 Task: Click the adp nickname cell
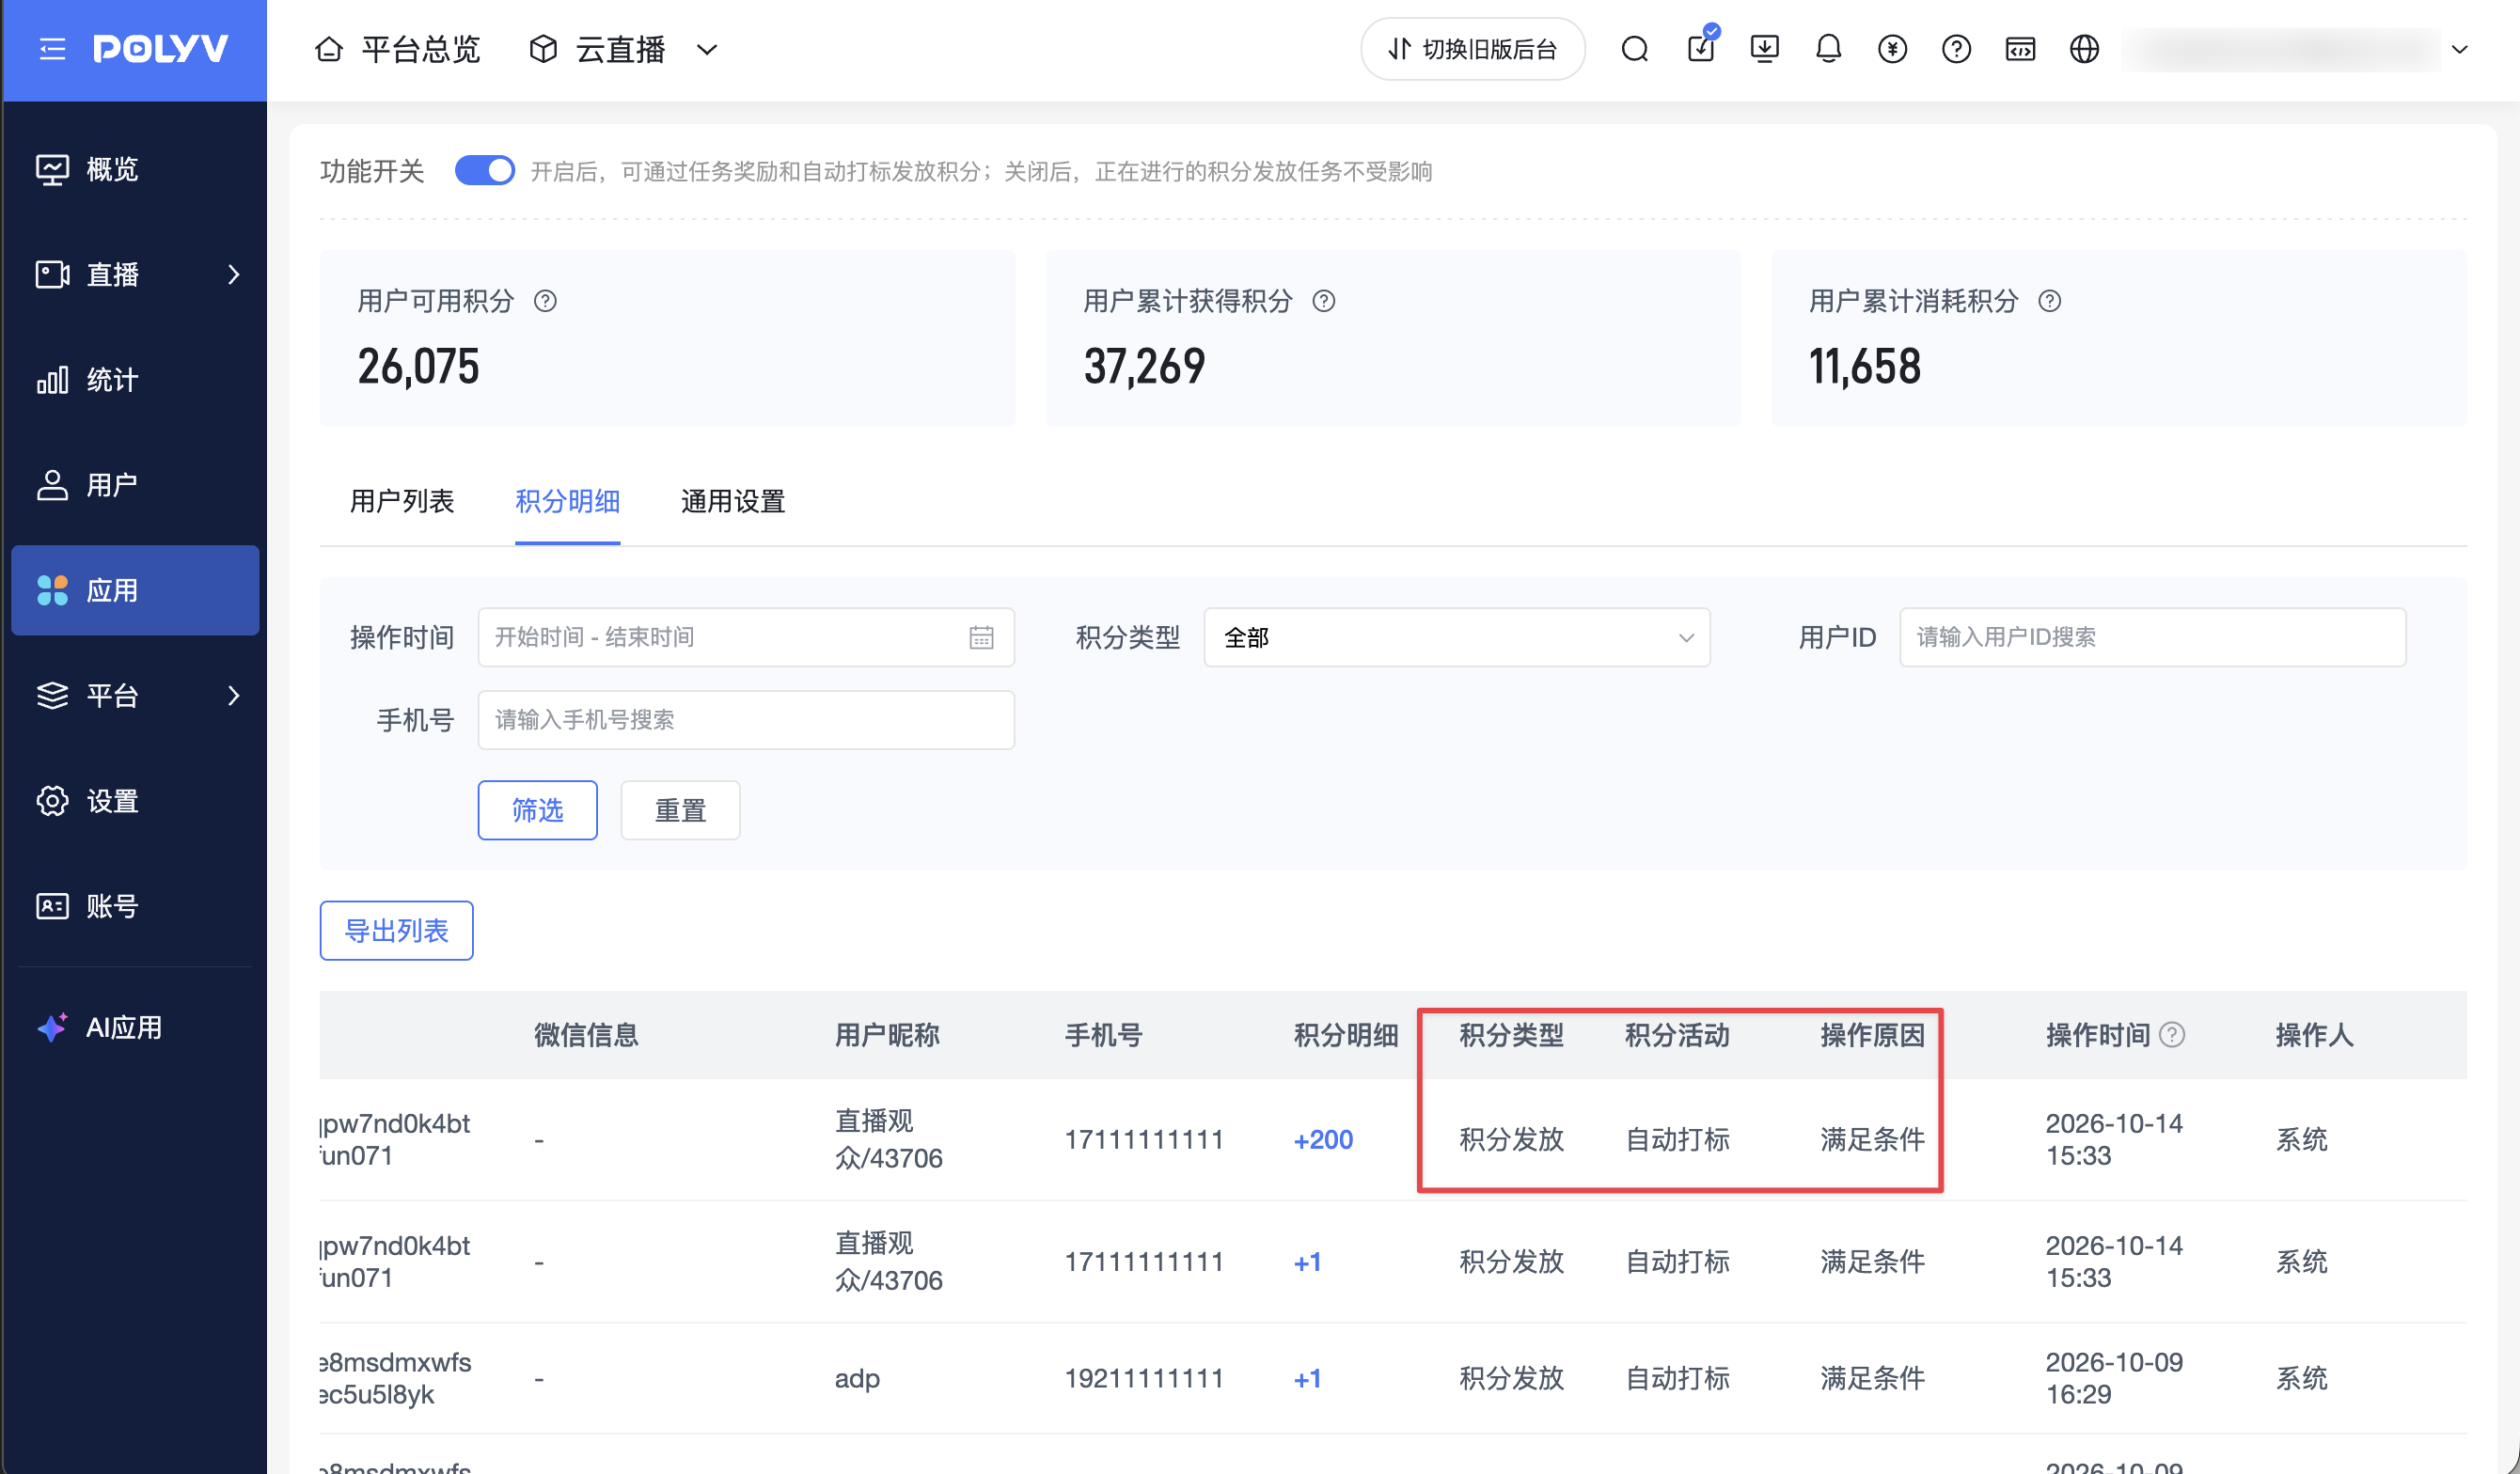(x=857, y=1378)
